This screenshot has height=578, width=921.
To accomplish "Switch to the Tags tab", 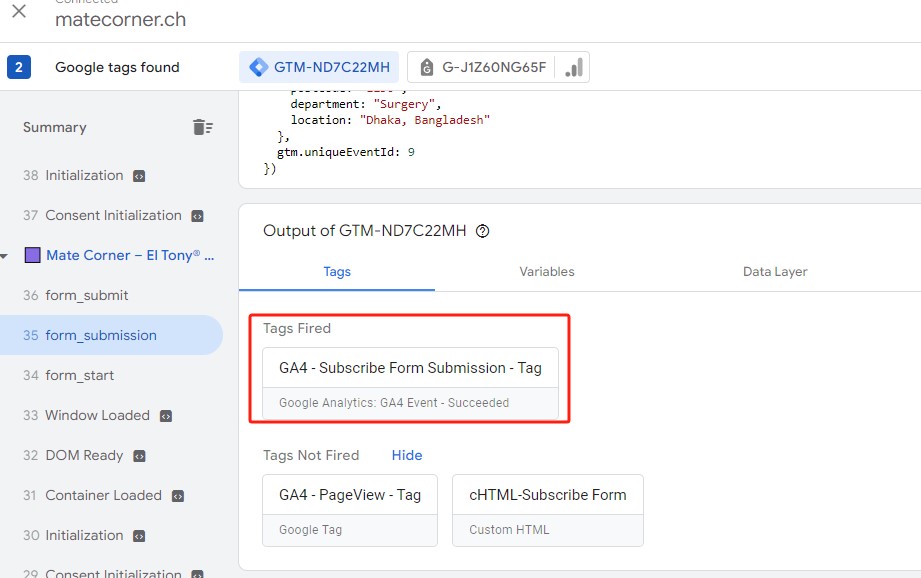I will (337, 272).
